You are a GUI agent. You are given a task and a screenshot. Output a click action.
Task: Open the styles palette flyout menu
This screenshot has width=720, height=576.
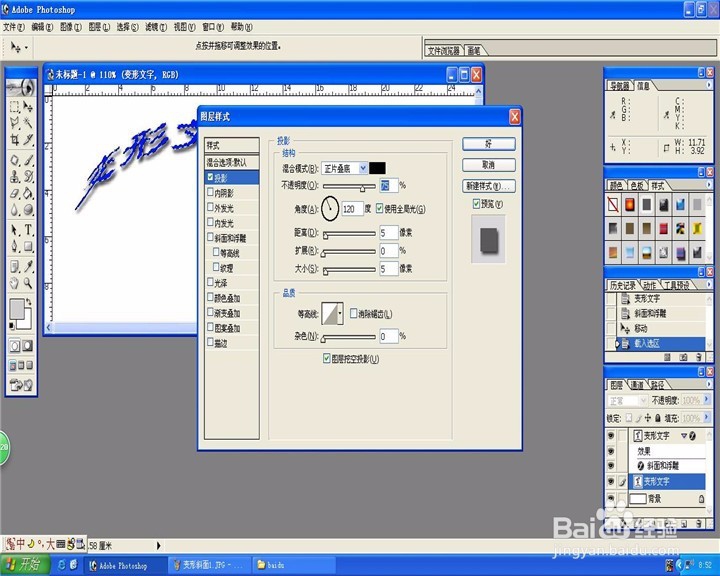click(709, 185)
